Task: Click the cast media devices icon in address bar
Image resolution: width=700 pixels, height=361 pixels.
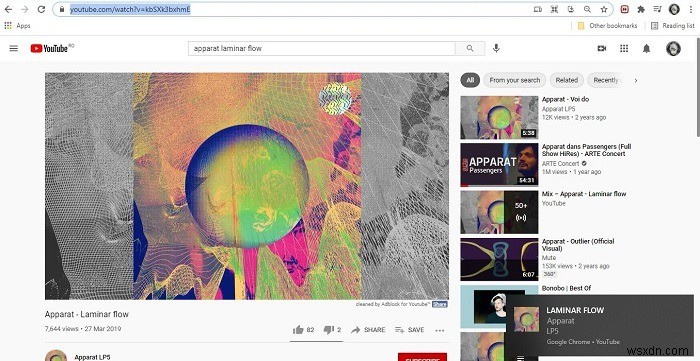Action: 538,9
